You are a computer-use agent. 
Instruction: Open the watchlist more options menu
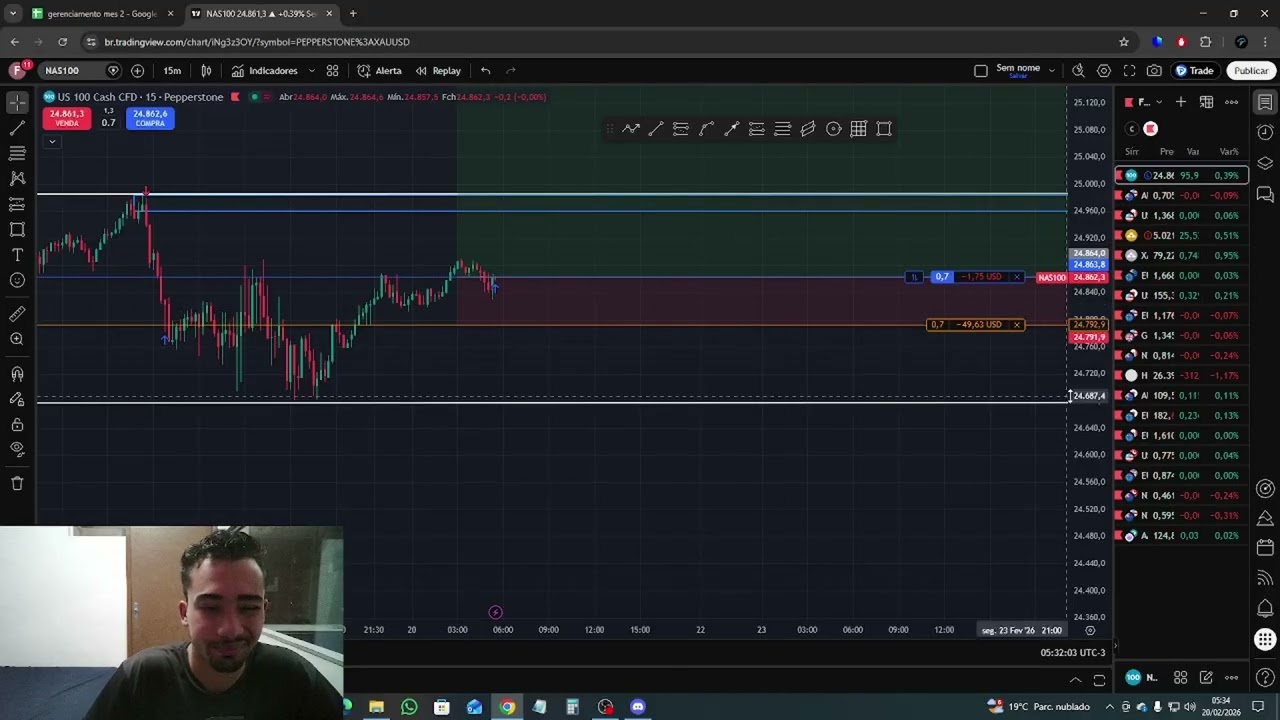coord(1232,102)
